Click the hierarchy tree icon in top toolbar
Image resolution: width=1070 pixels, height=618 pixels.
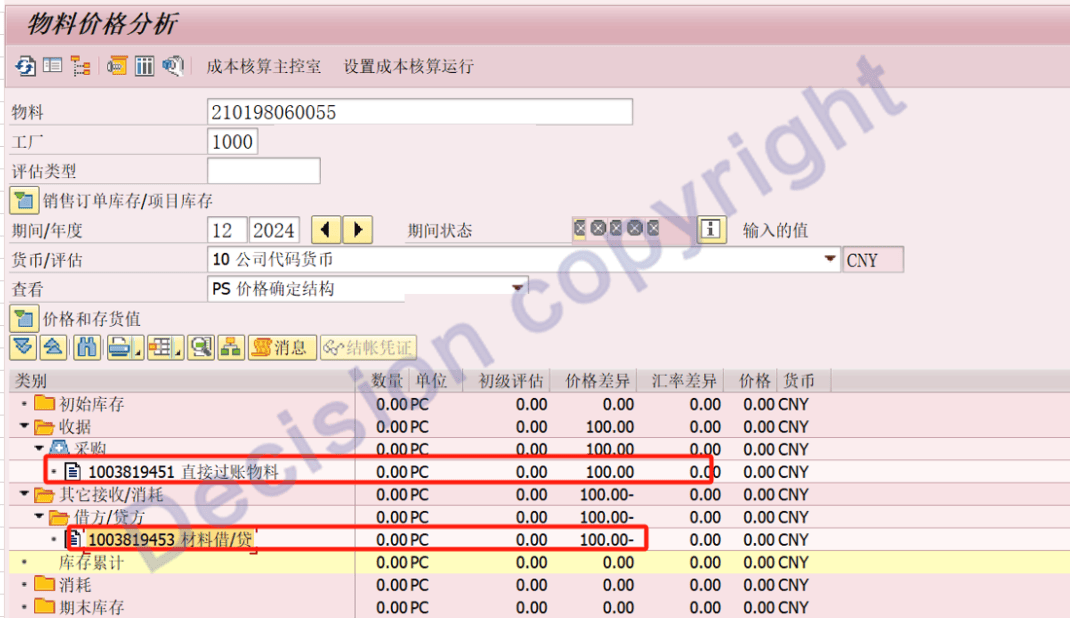tap(81, 66)
